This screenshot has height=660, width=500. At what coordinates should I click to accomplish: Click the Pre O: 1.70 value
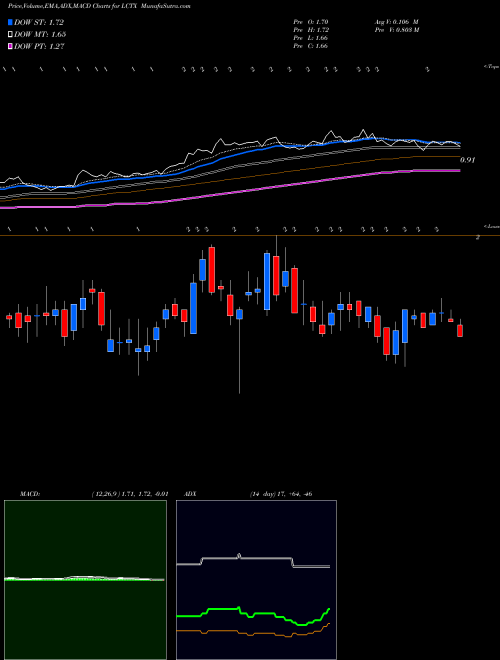point(311,21)
